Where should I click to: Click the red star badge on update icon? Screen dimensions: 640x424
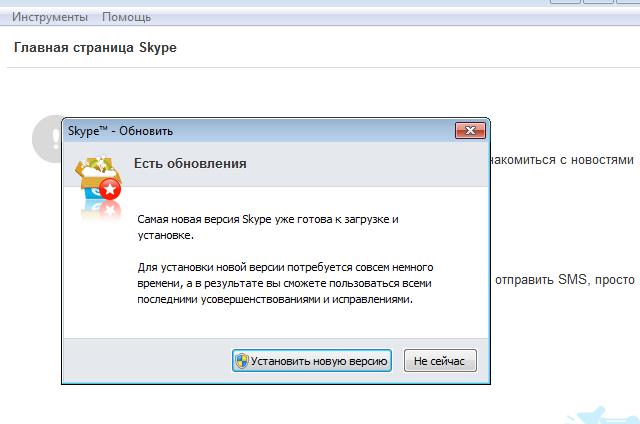111,189
